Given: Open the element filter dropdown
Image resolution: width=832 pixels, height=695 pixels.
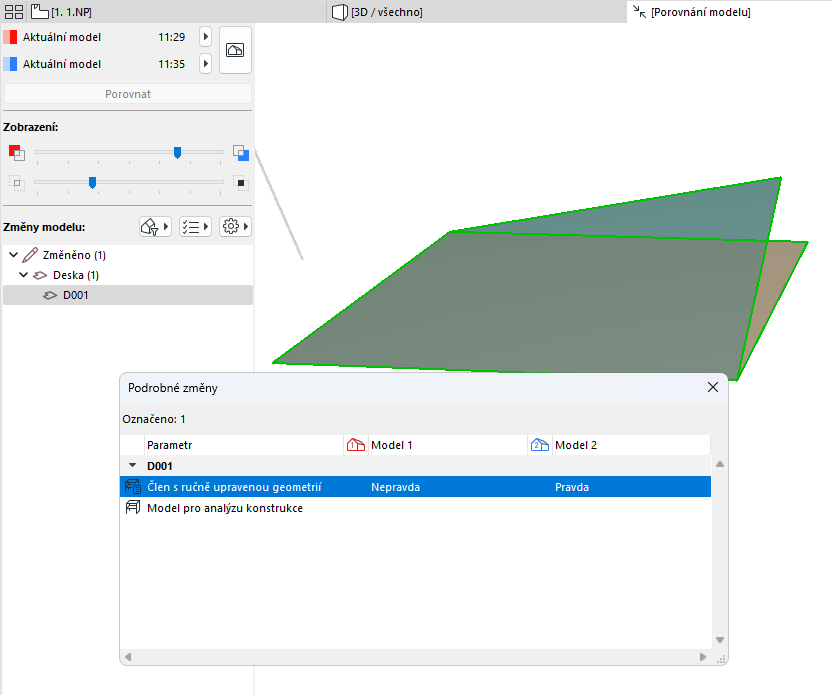Looking at the screenshot, I should click(x=155, y=227).
